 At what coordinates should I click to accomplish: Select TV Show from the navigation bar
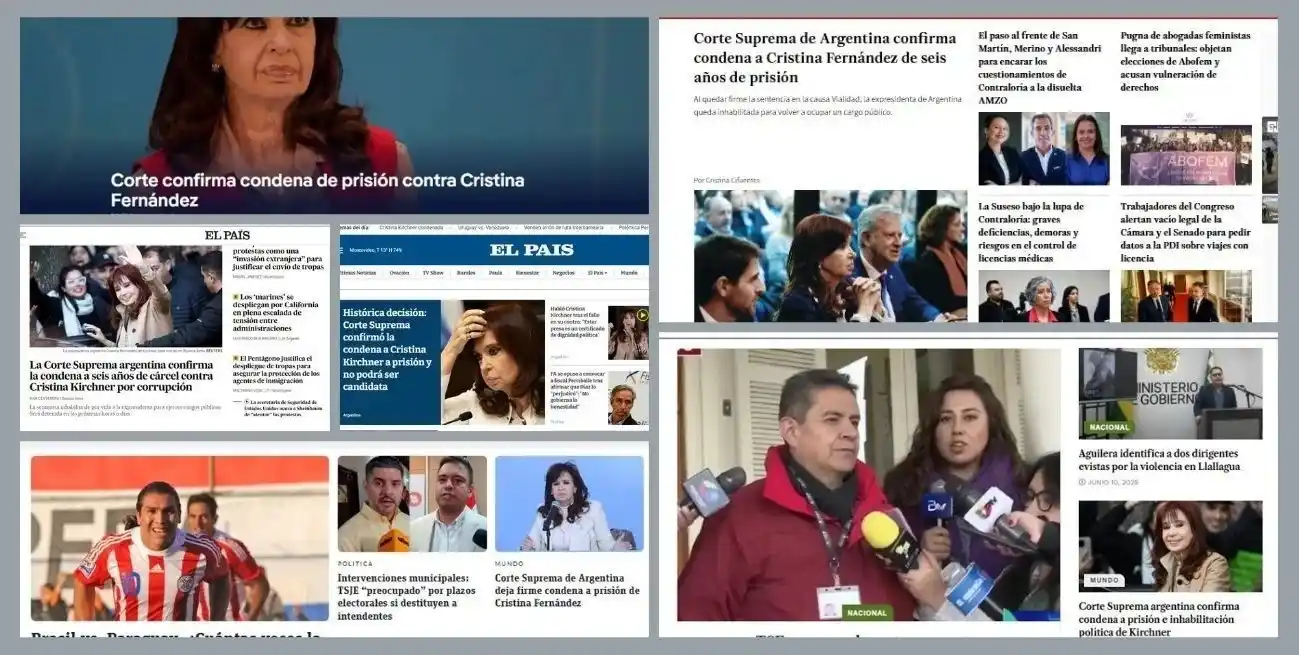point(433,273)
